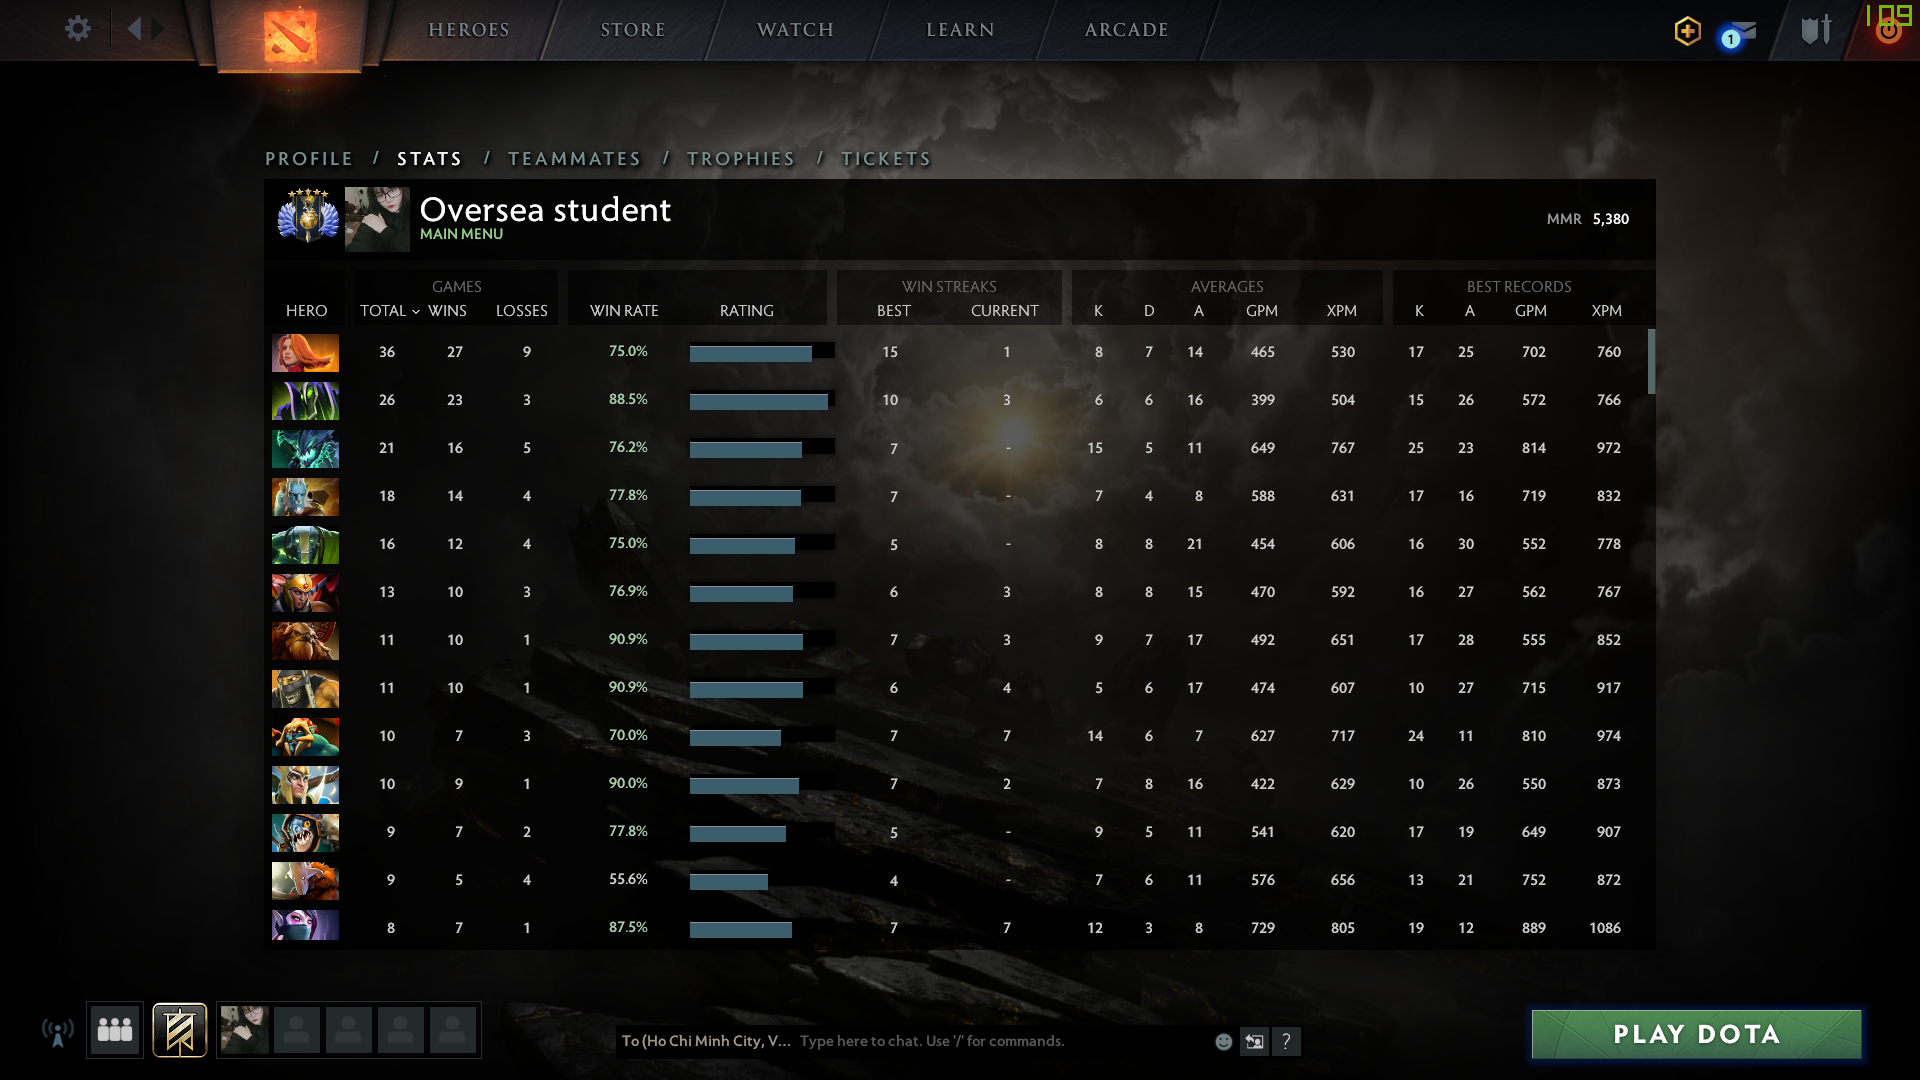Open the TROPHIES tab
The width and height of the screenshot is (1920, 1080).
click(740, 159)
